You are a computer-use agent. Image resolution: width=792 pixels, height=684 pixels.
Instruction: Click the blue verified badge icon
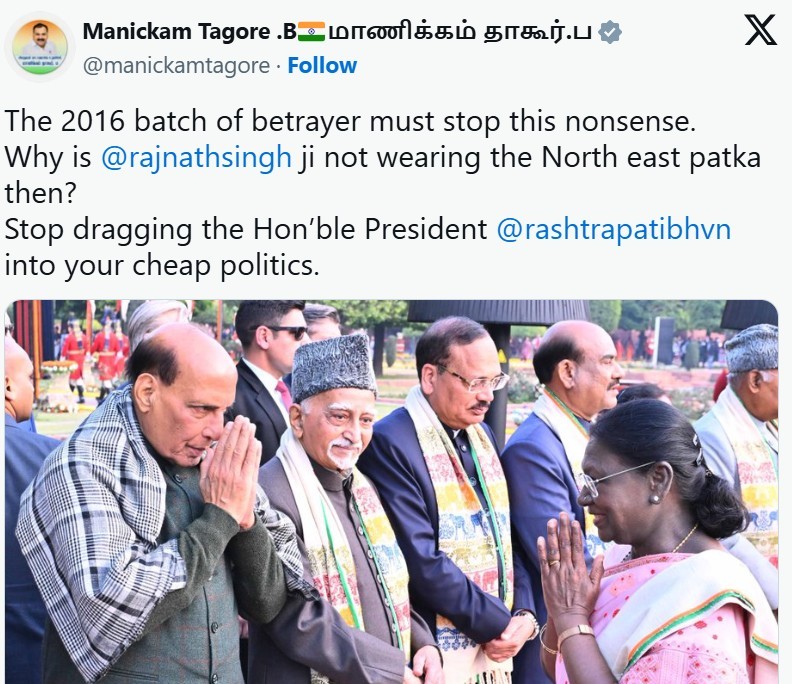tap(610, 32)
